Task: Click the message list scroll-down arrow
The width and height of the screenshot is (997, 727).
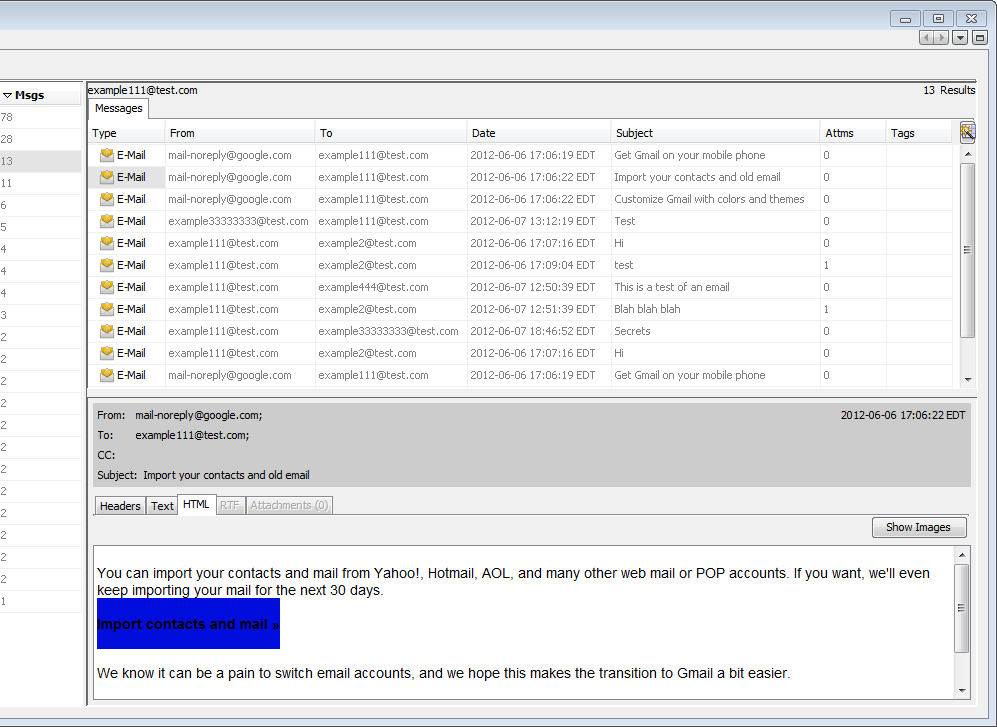Action: [x=967, y=380]
